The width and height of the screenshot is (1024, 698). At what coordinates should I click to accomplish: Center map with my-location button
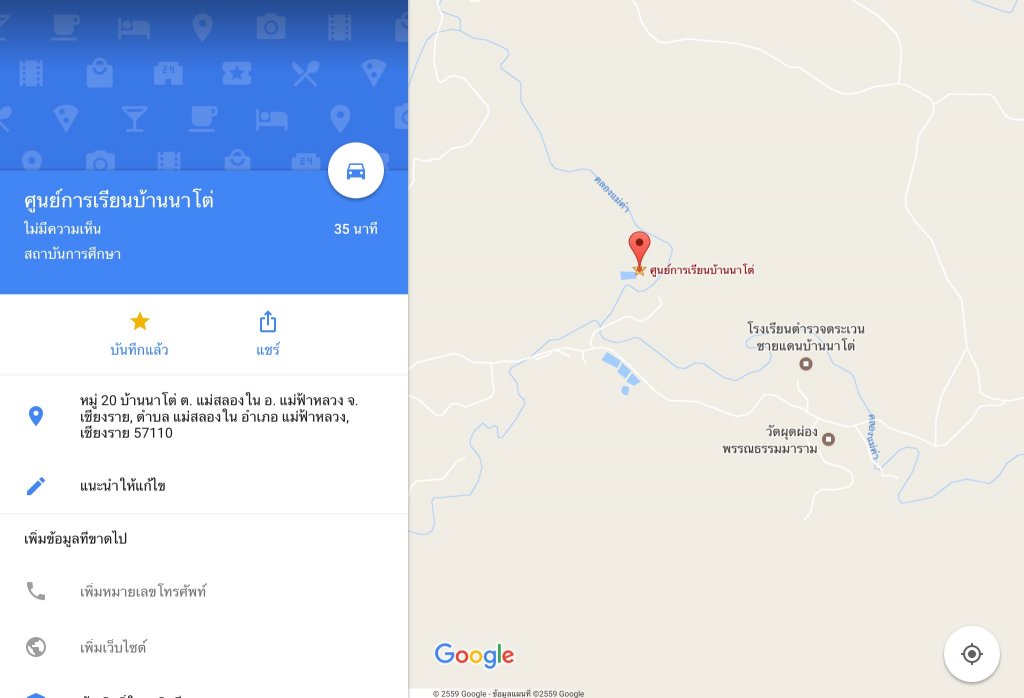(x=972, y=654)
